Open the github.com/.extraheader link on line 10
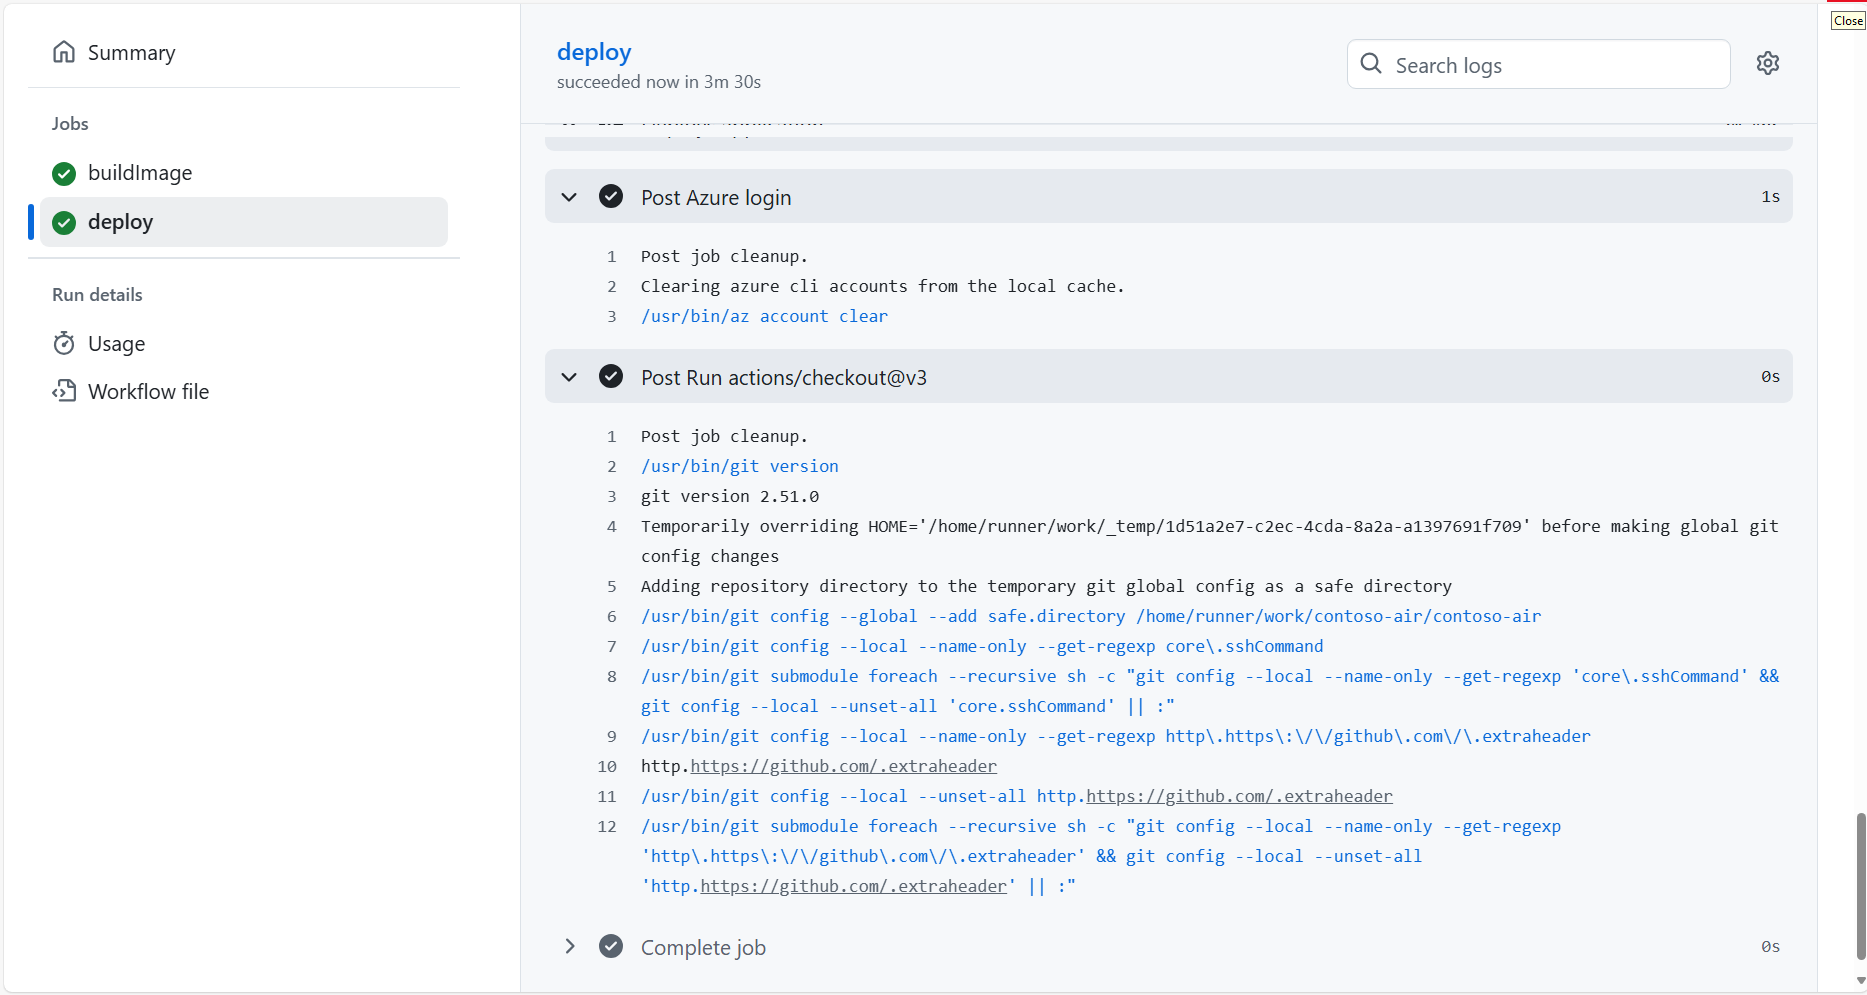 843,766
